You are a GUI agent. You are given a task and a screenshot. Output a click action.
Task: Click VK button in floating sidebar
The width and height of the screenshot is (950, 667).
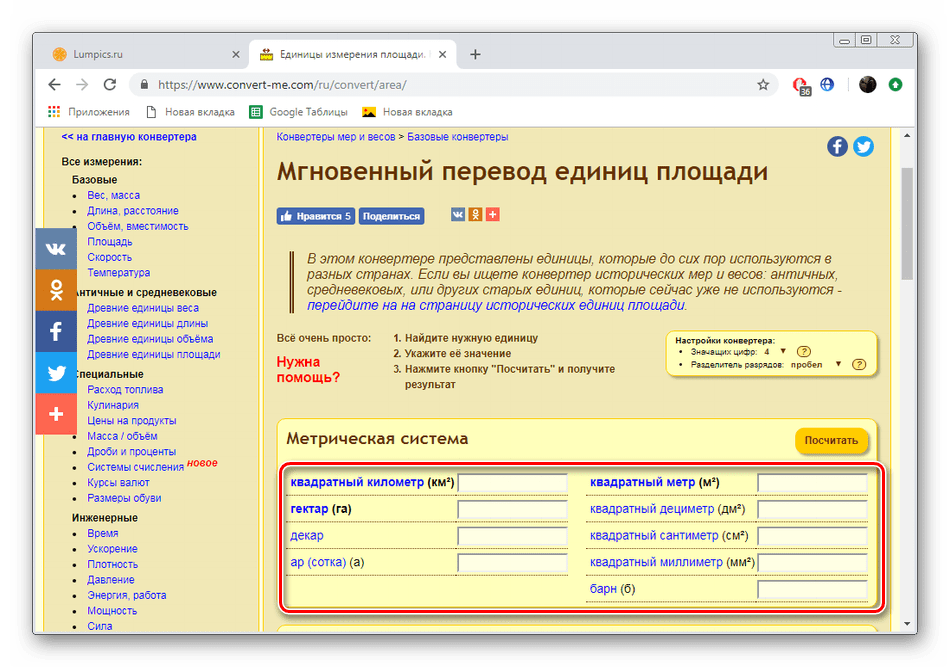click(x=56, y=248)
